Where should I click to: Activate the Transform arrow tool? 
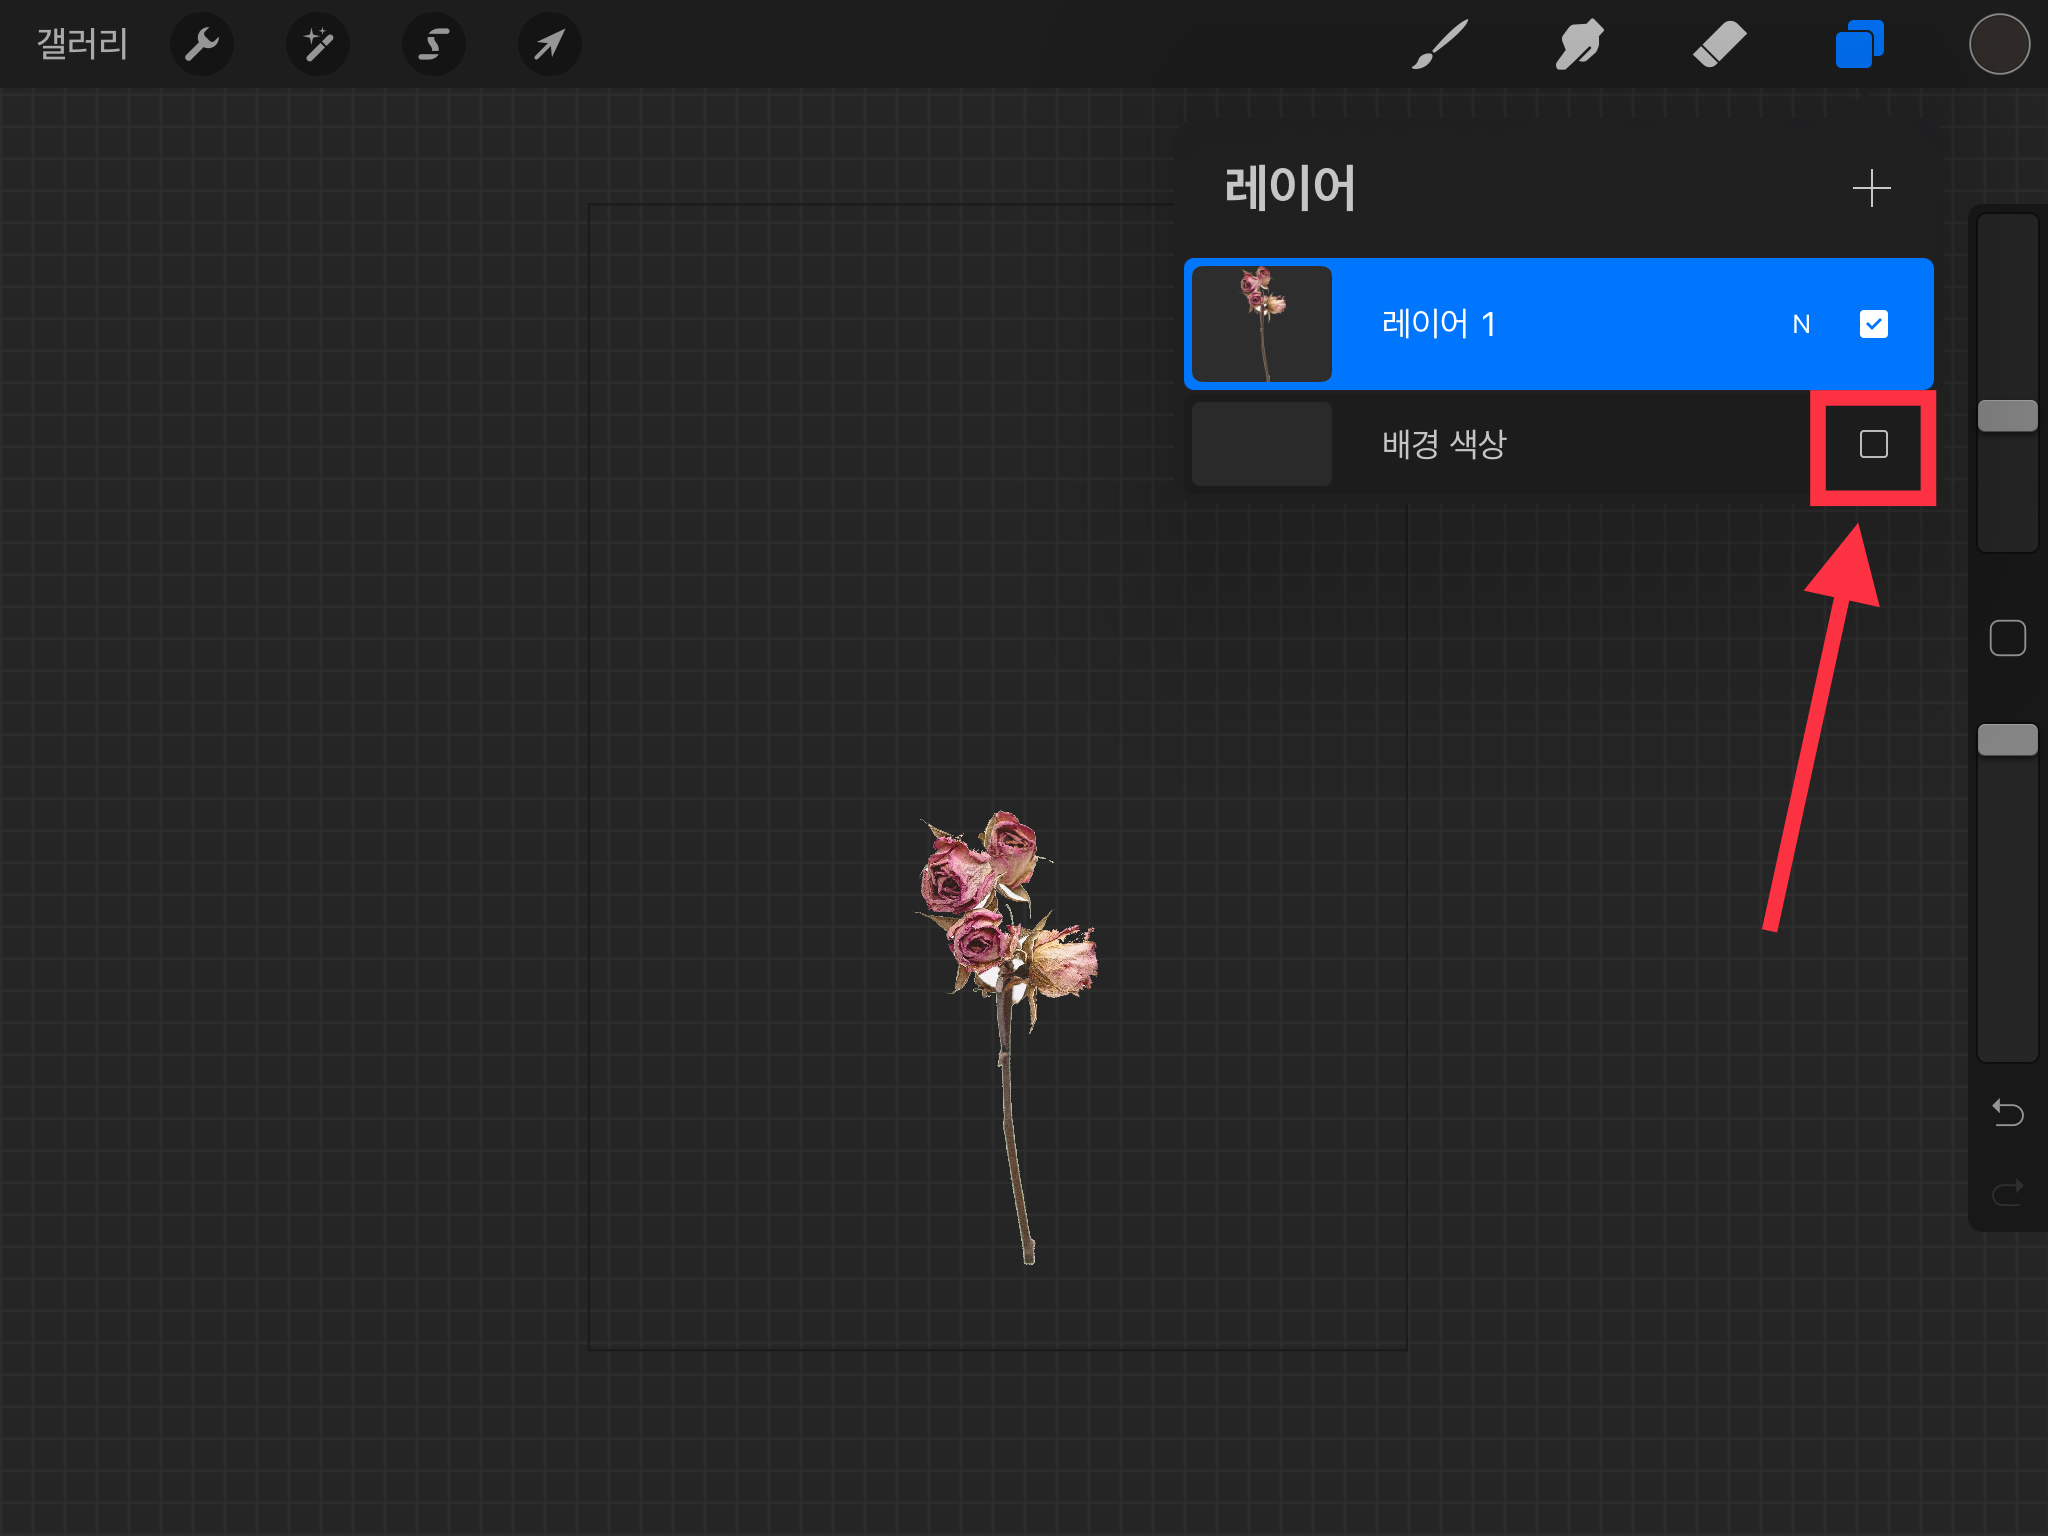(x=549, y=45)
